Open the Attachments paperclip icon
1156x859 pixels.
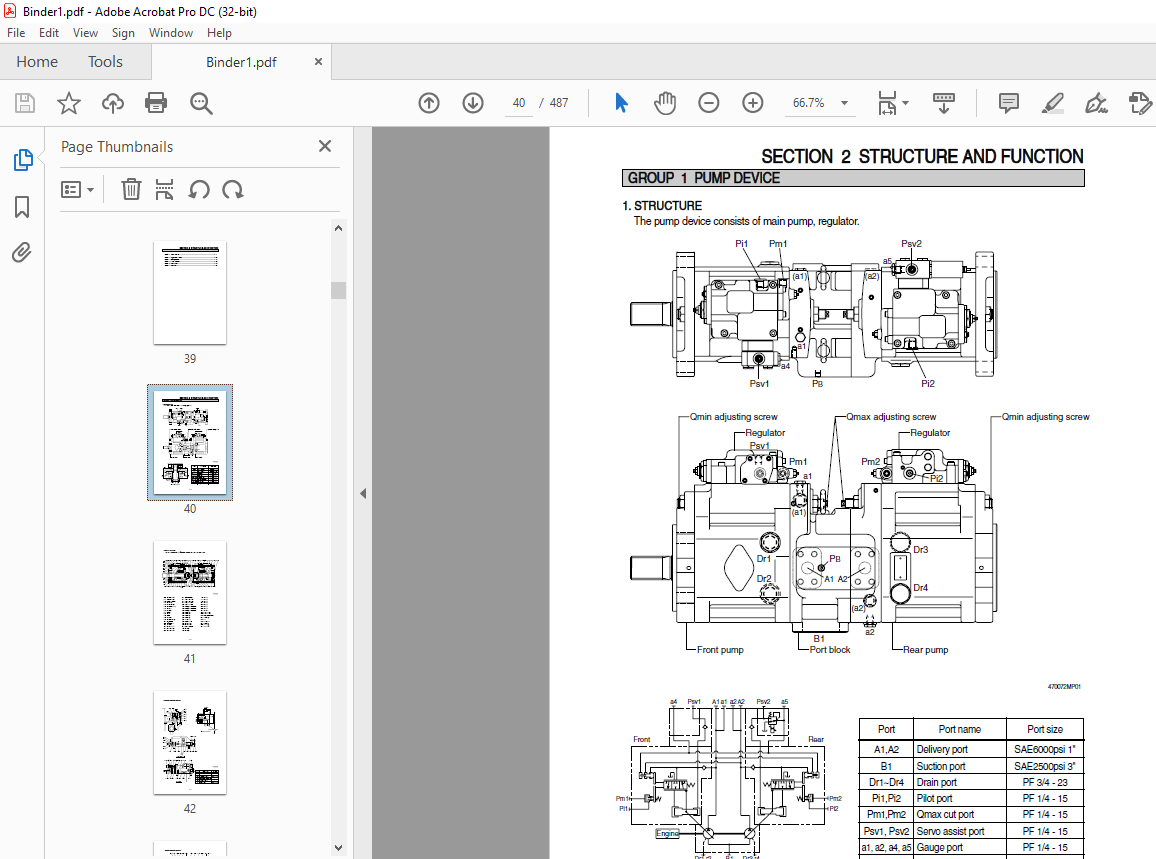click(x=22, y=253)
